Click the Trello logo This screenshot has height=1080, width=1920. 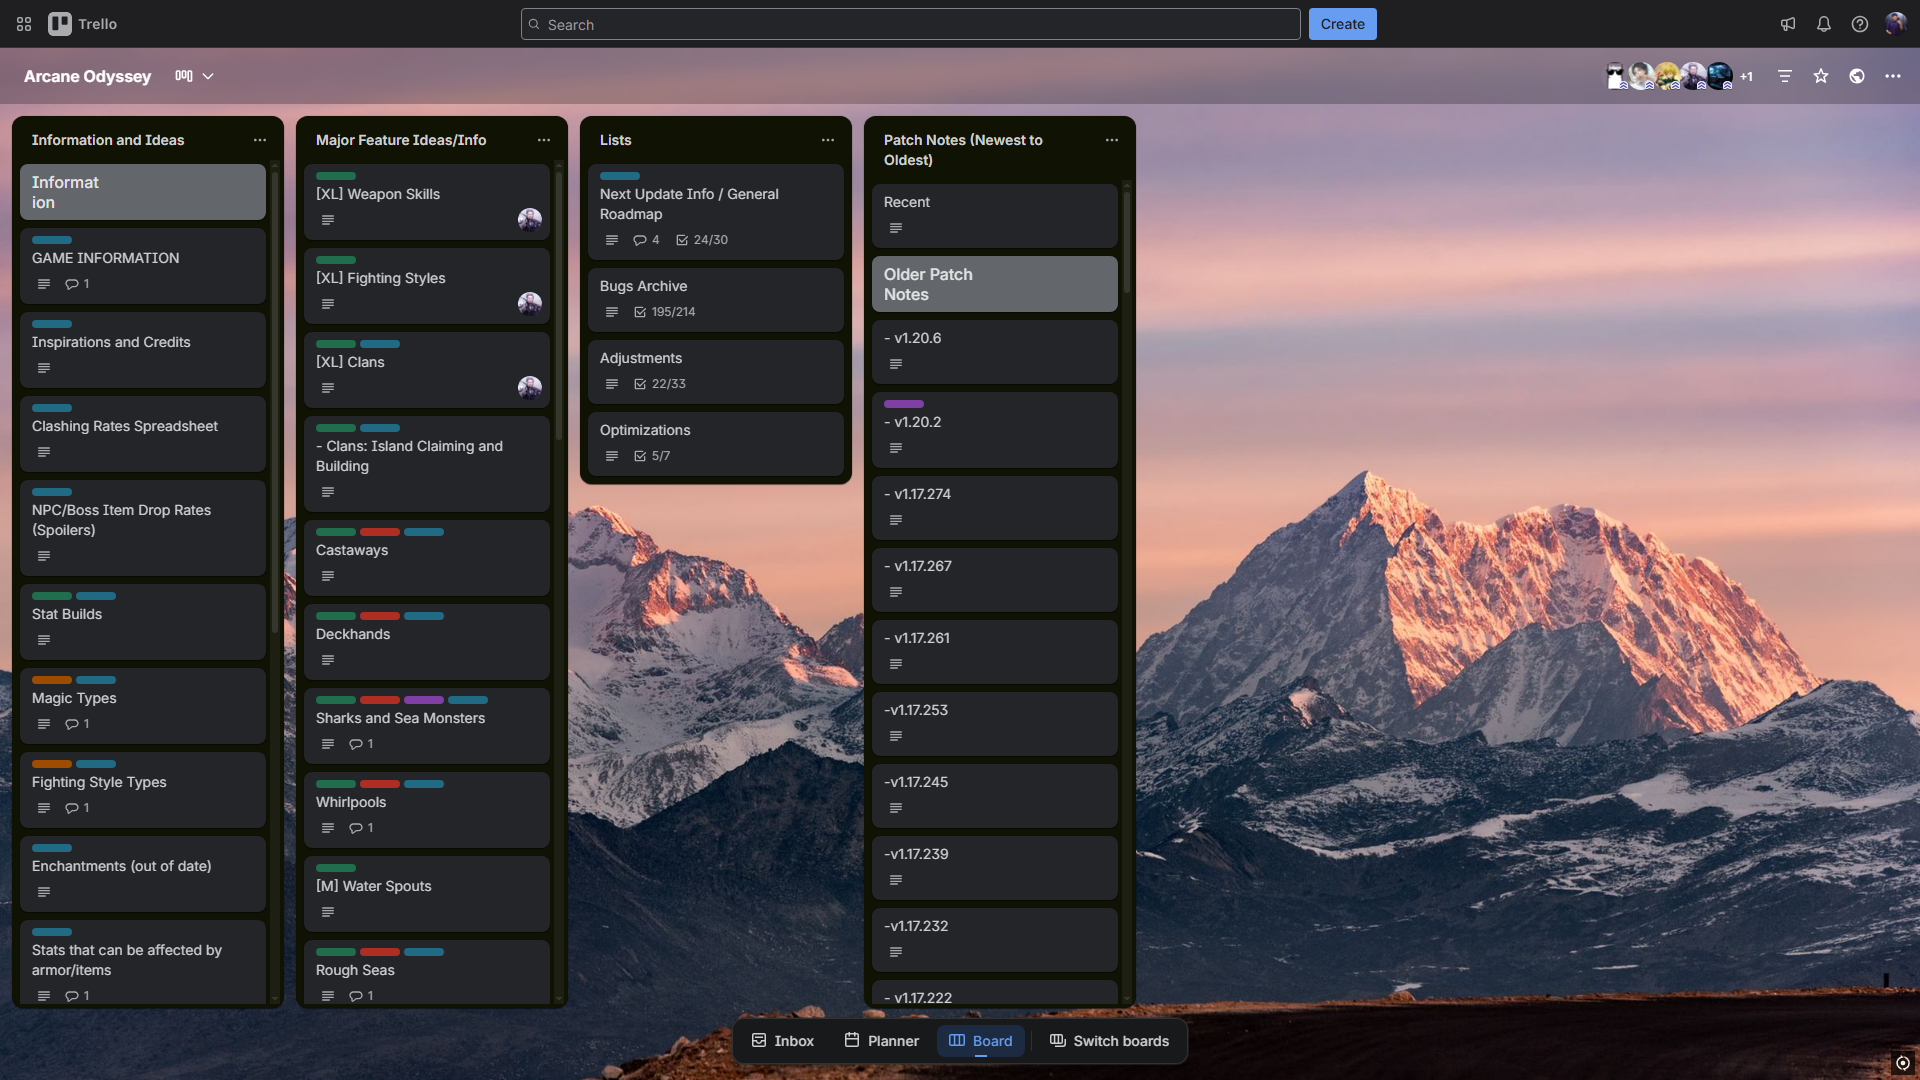point(82,24)
